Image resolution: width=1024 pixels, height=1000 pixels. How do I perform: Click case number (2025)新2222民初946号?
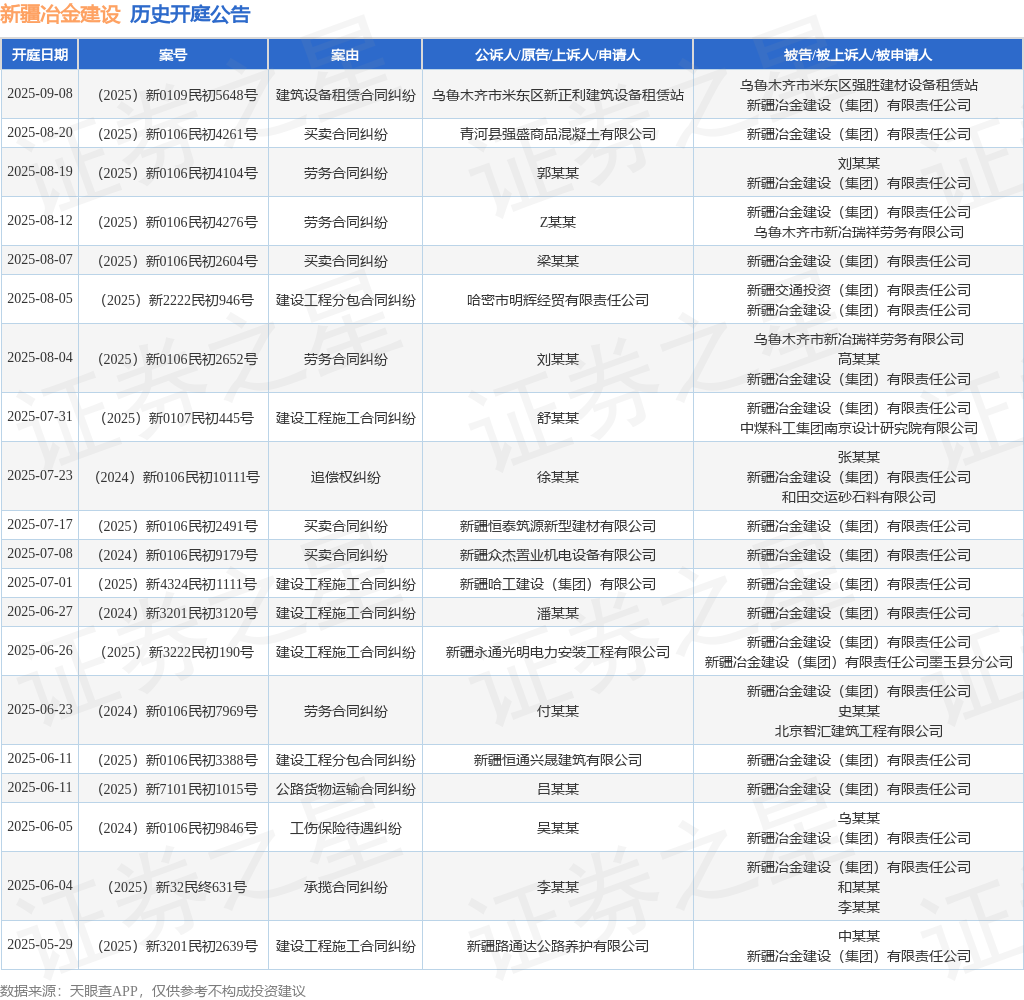click(x=177, y=300)
